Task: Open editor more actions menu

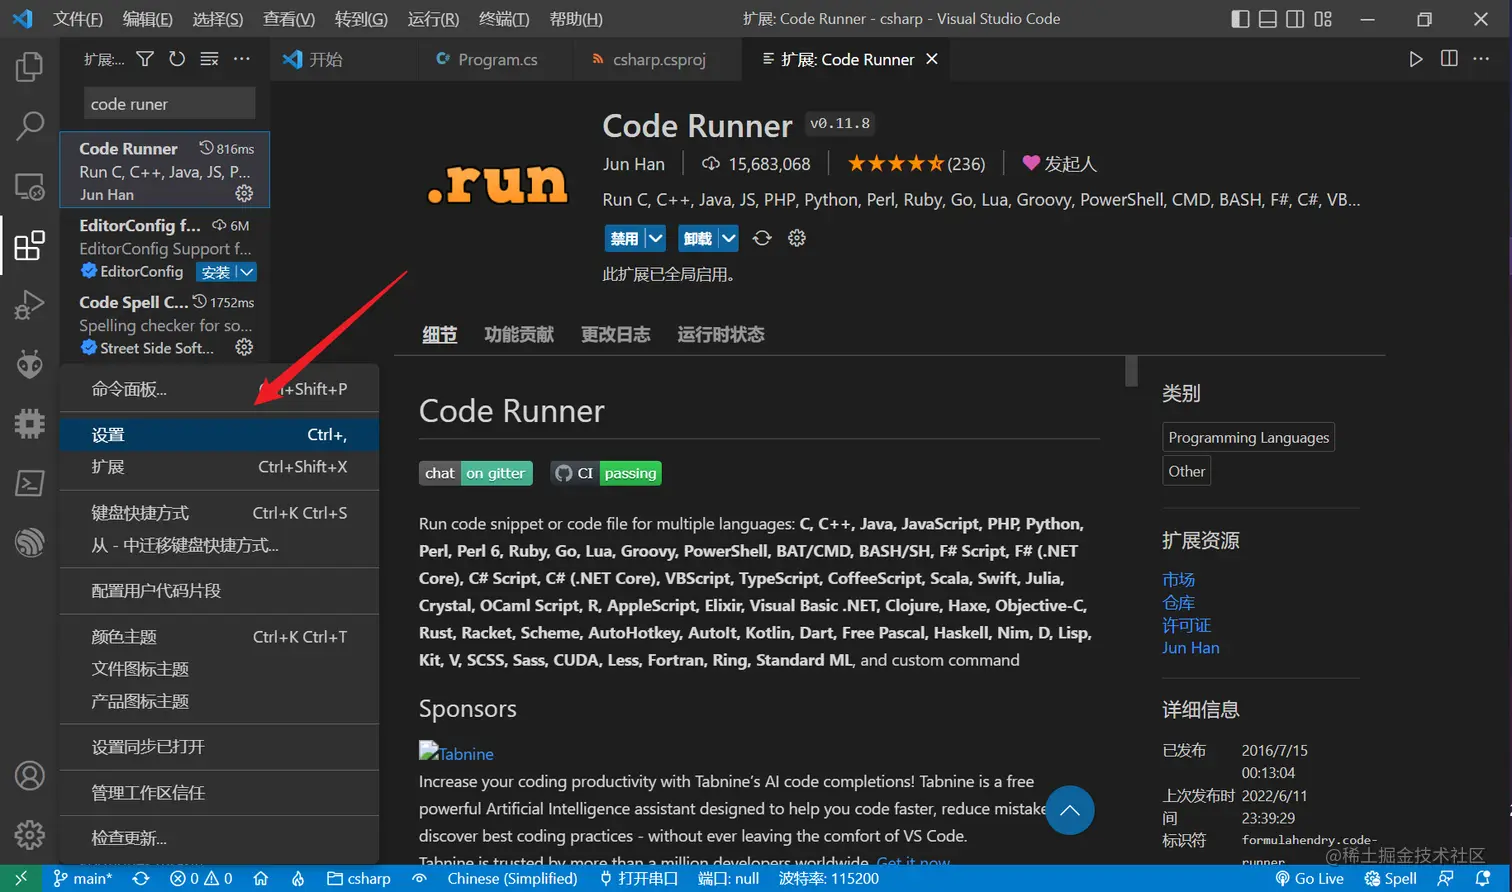Action: 1481,59
